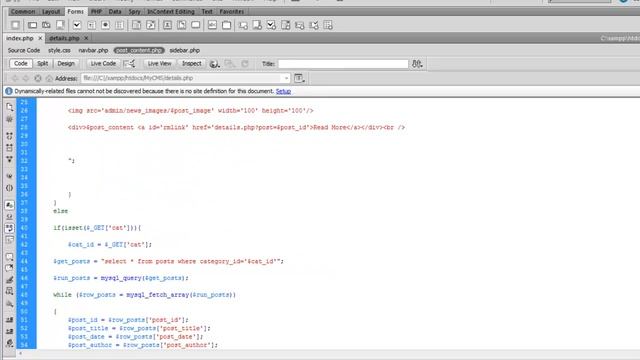Insert a Jump Menu element
The image size is (640, 360).
pos(151,25)
